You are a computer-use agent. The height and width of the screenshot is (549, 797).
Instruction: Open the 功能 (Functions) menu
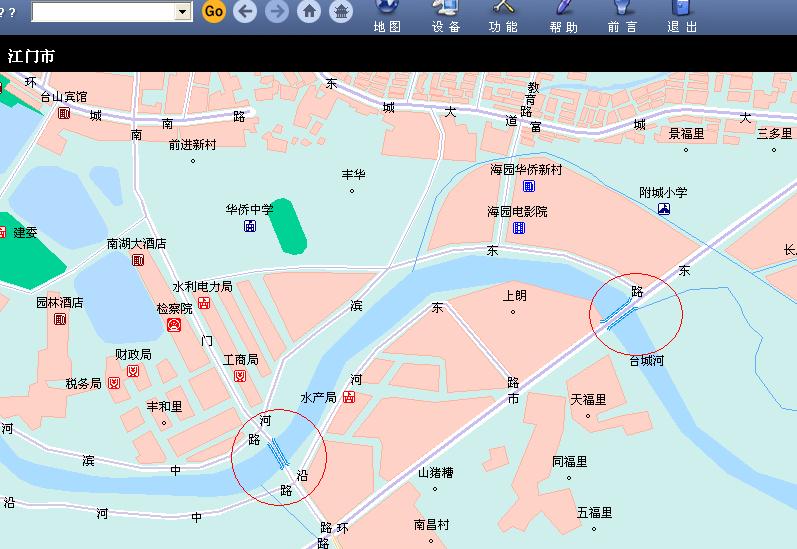[503, 16]
